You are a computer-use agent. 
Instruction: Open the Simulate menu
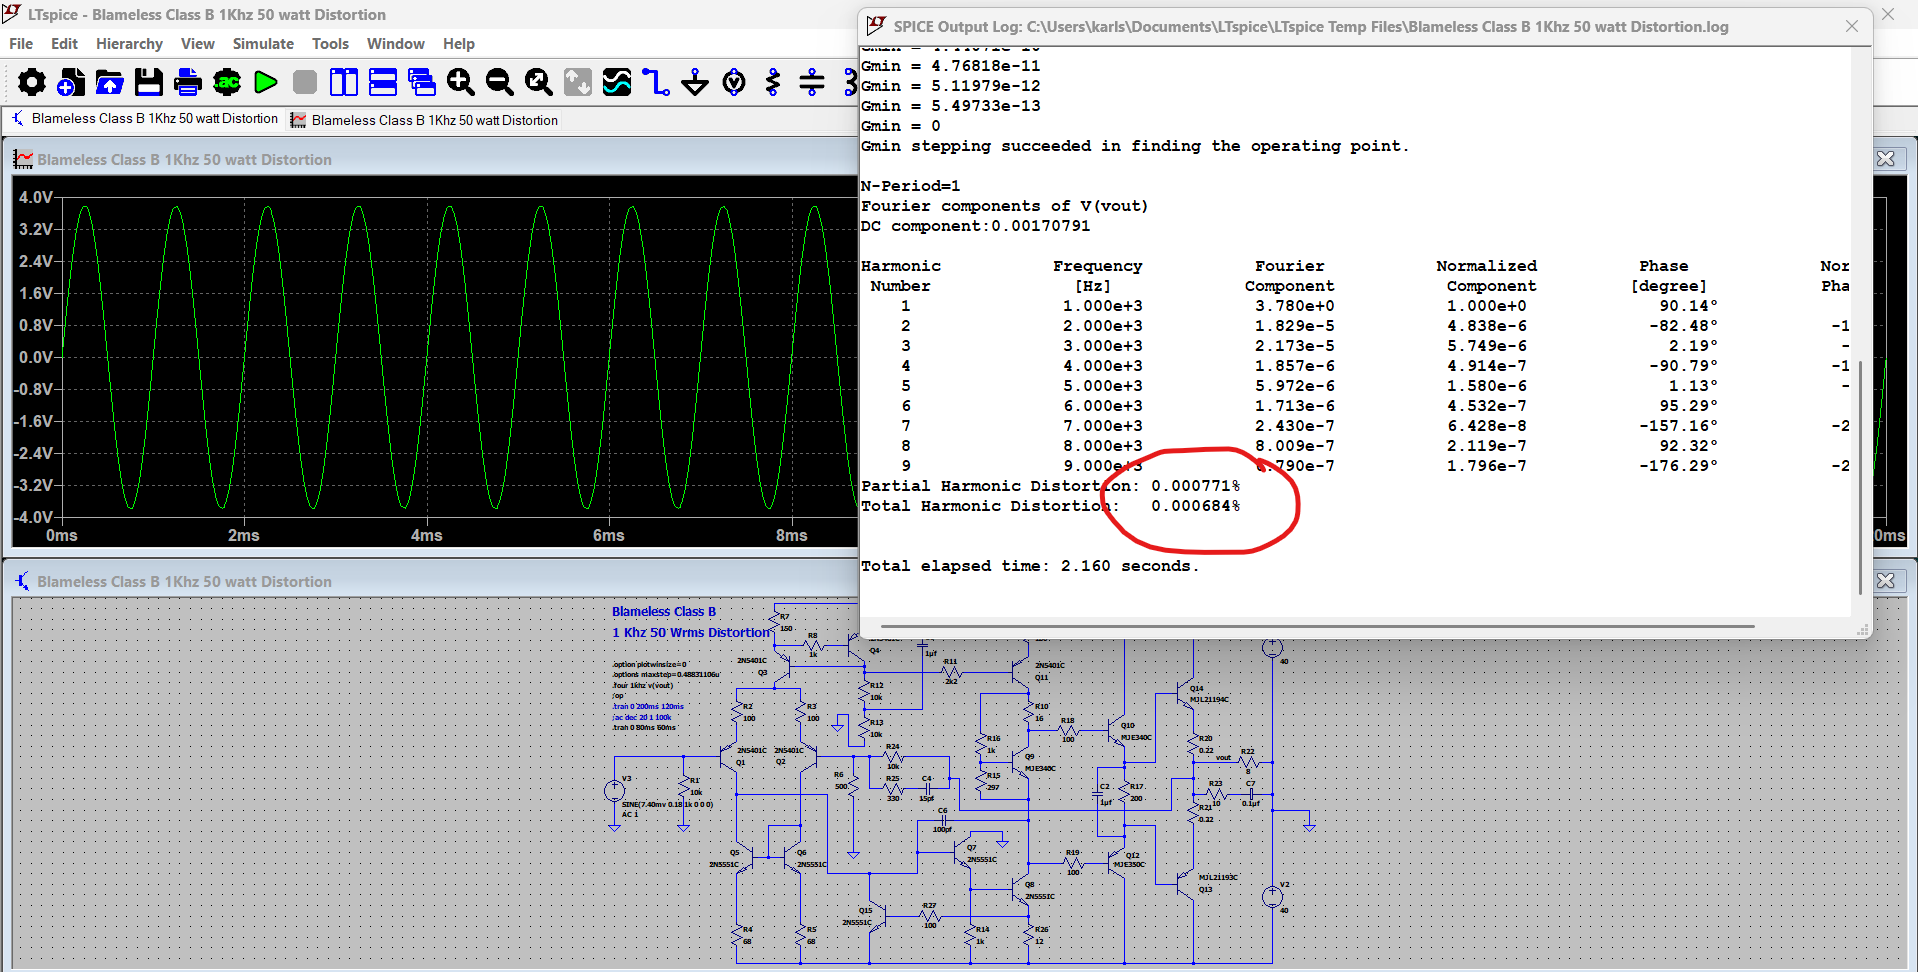point(263,44)
